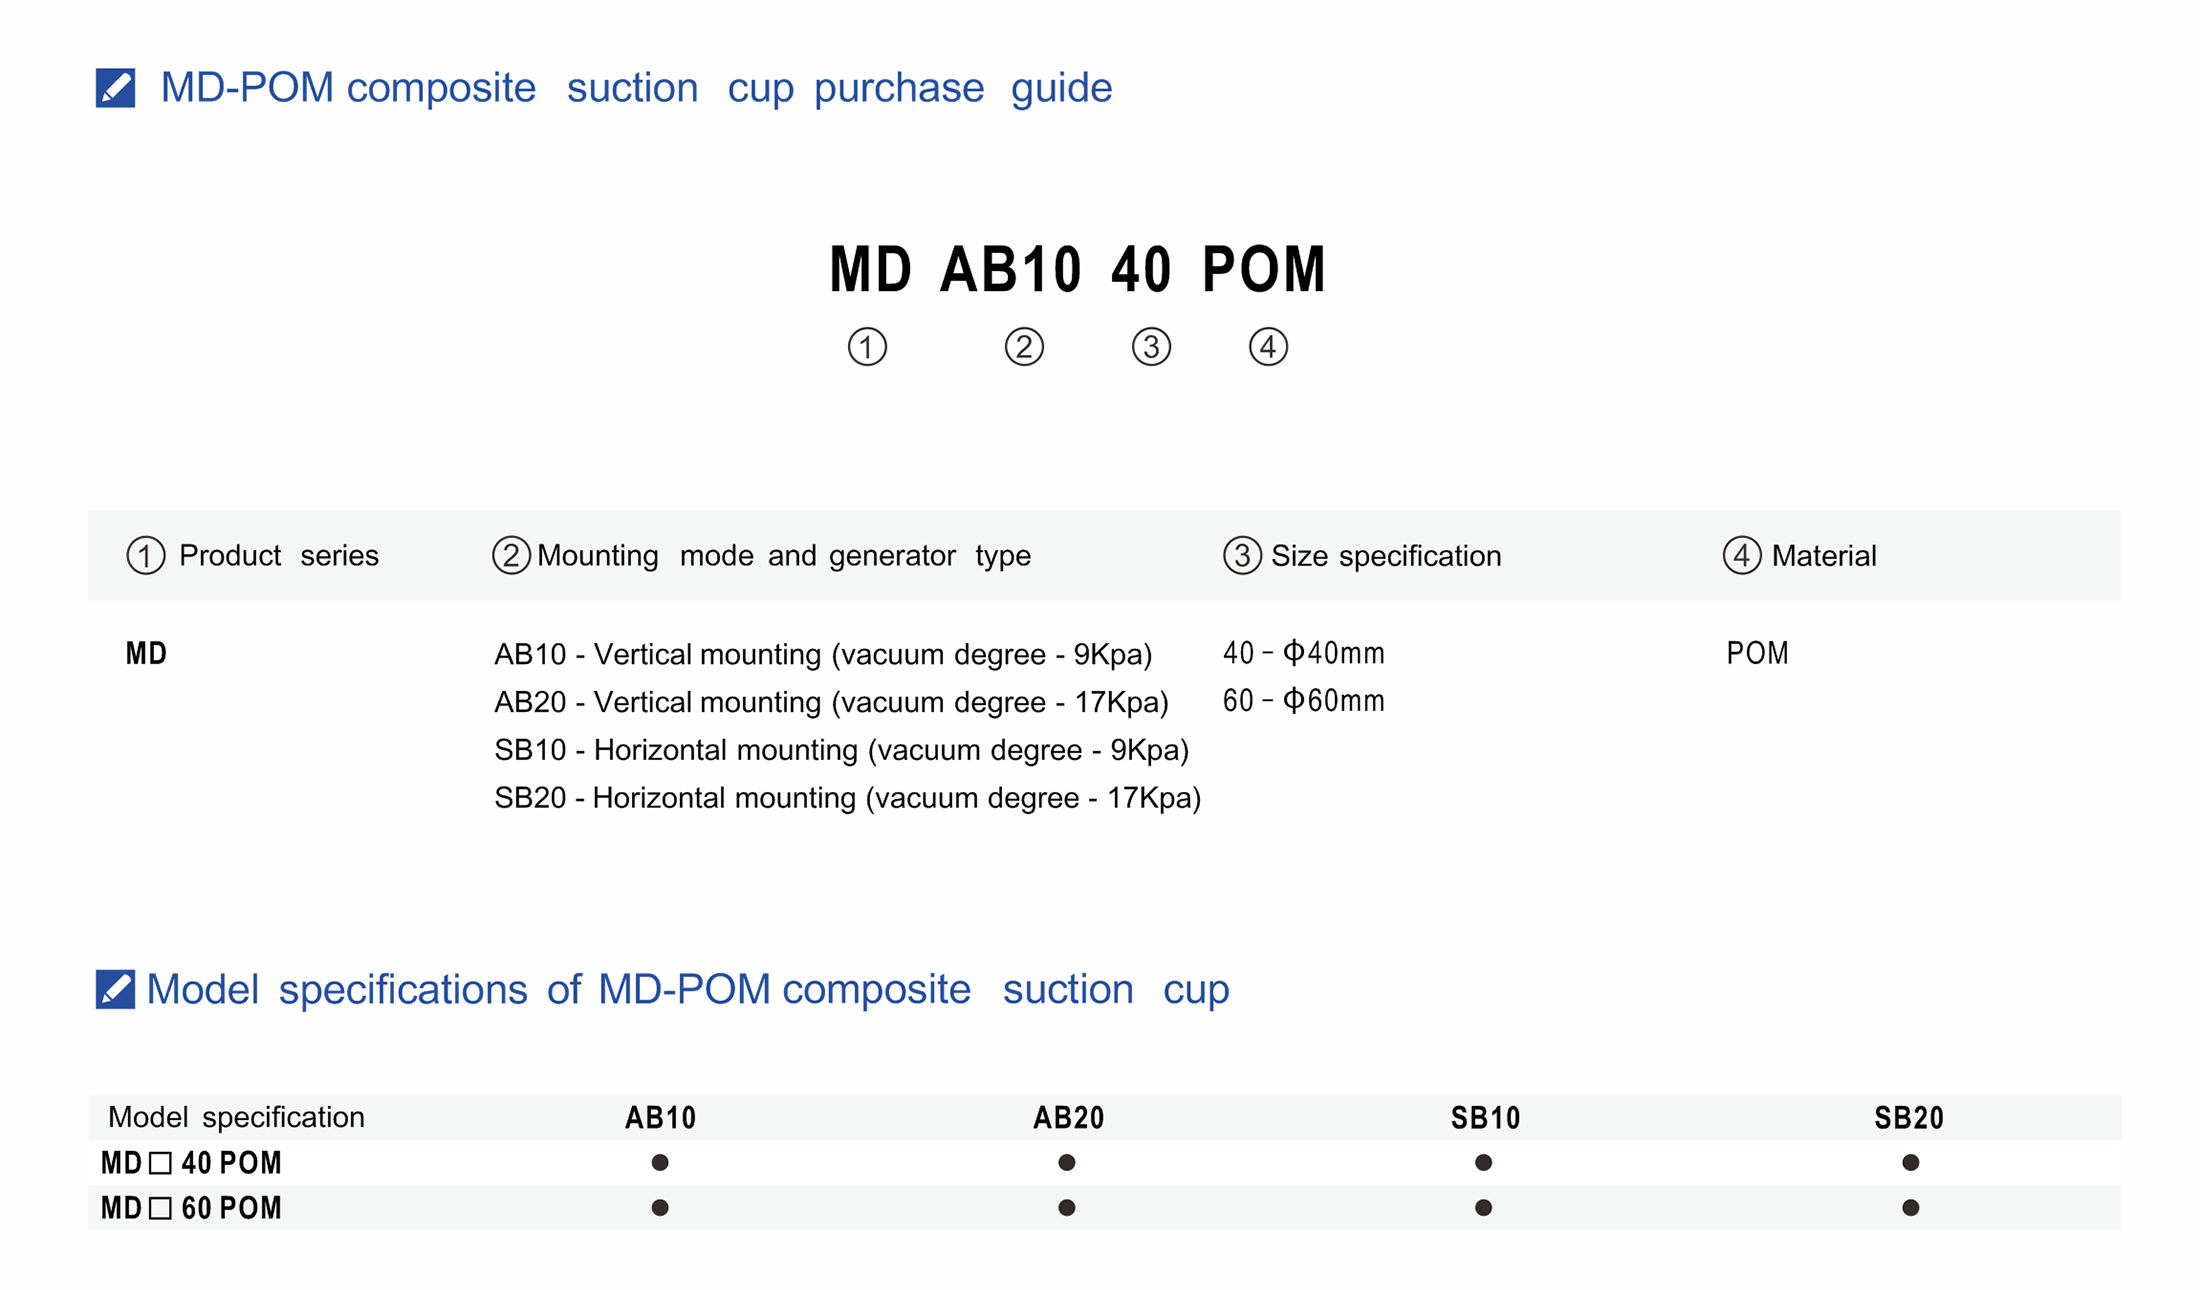Click the SB20 - Horizontal mounting 17Kpa option
Image resolution: width=2200 pixels, height=1290 pixels.
point(847,798)
